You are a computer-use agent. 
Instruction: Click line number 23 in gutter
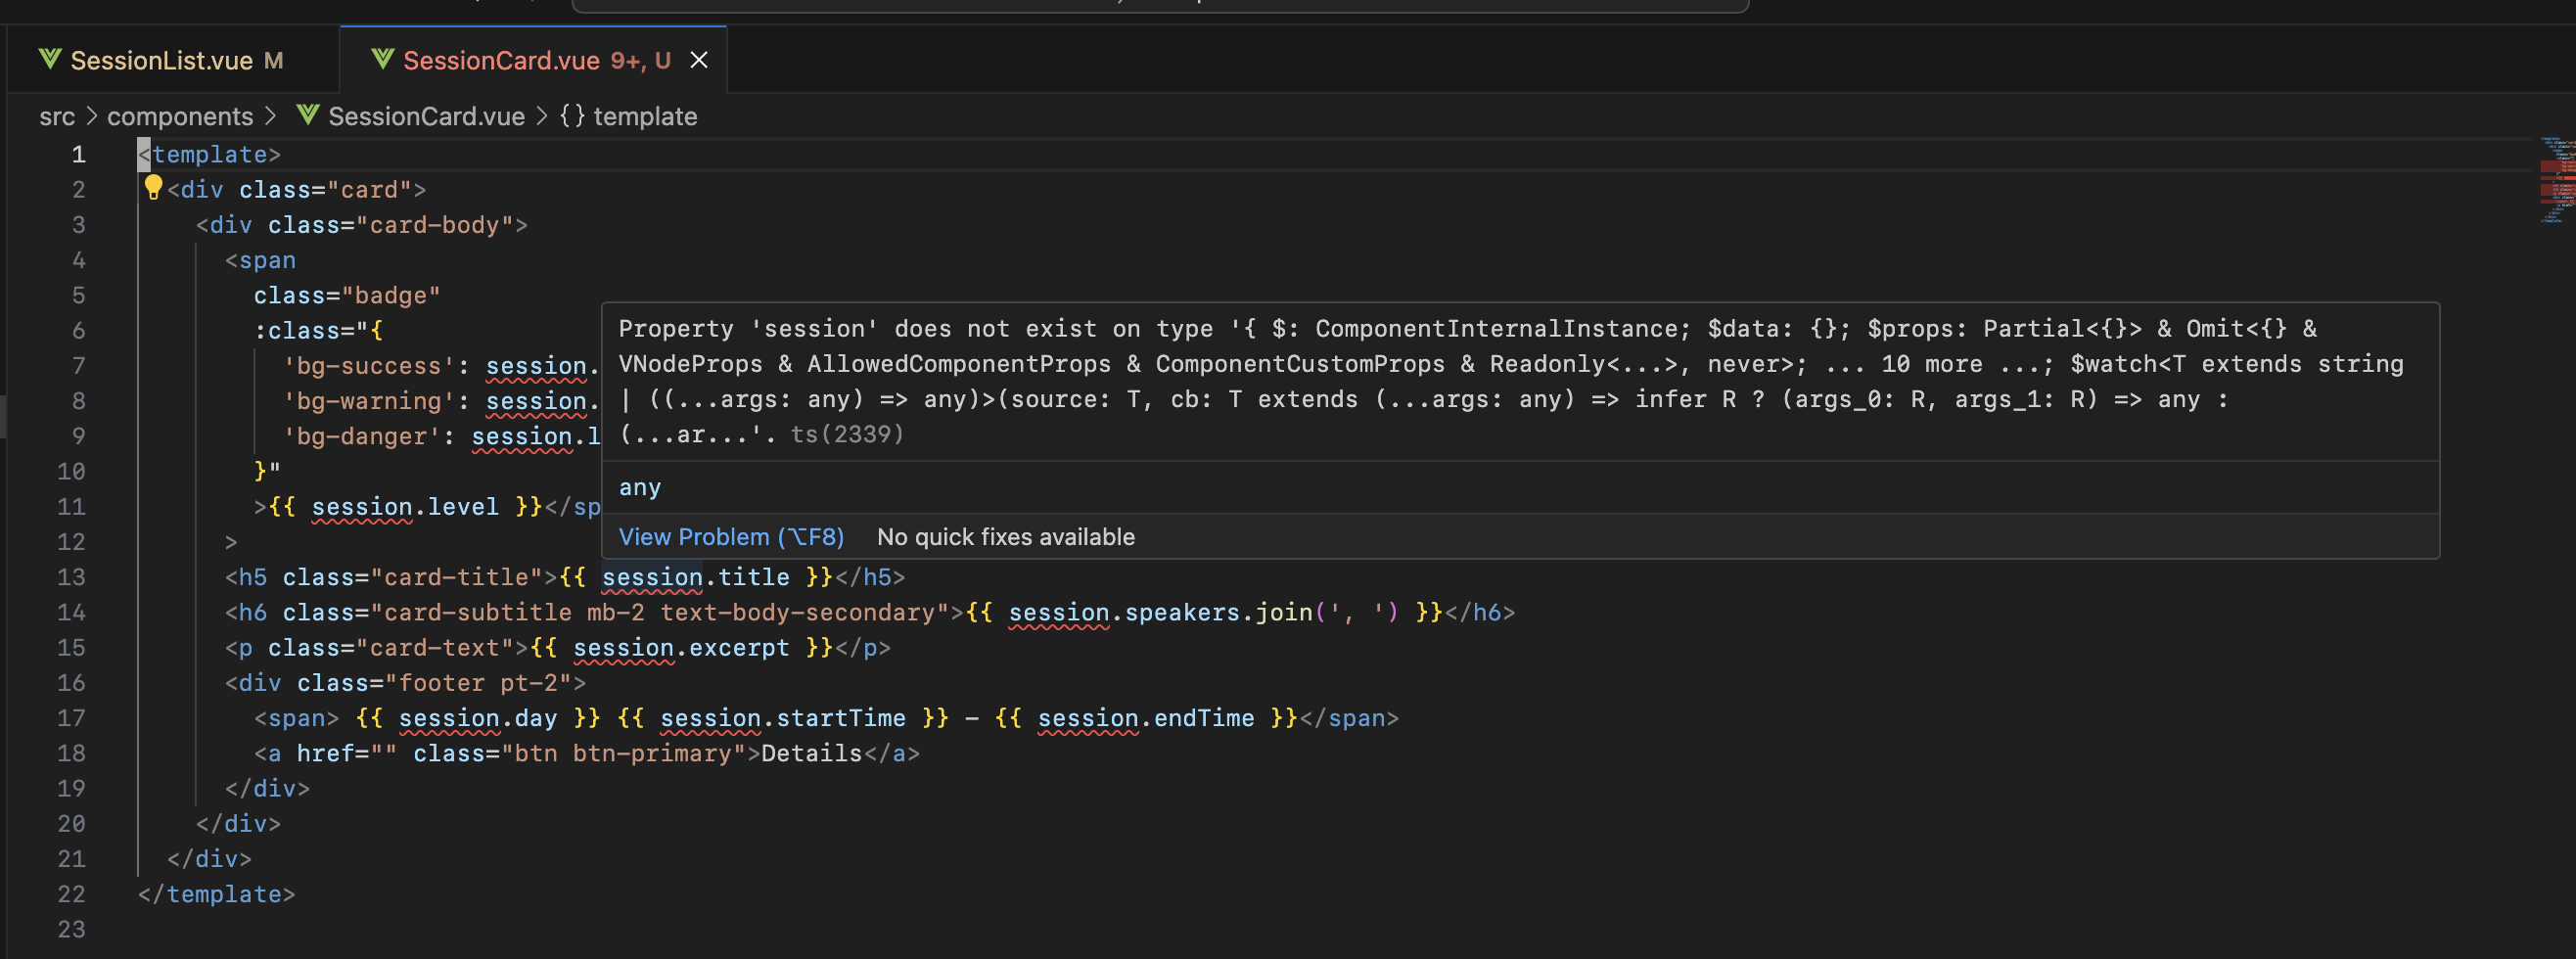tap(71, 929)
